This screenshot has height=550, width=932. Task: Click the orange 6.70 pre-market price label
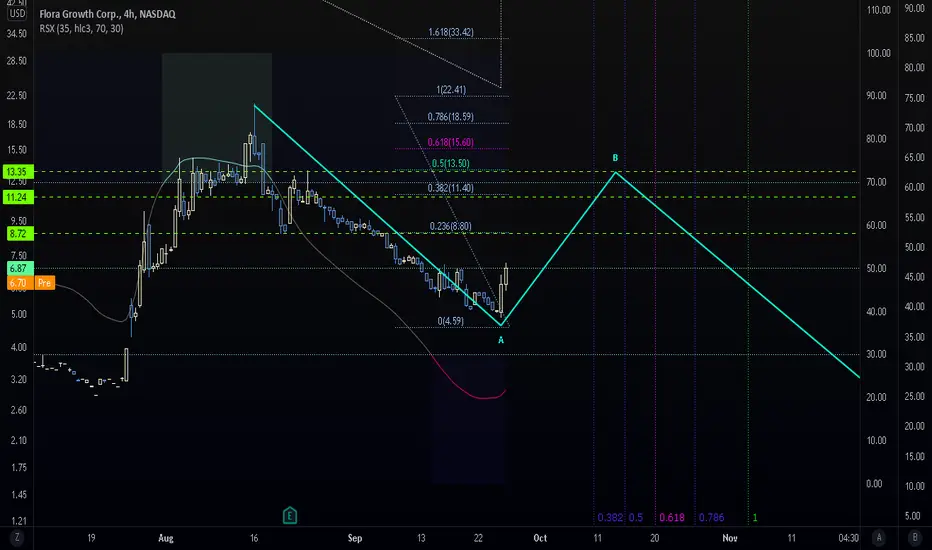18,283
